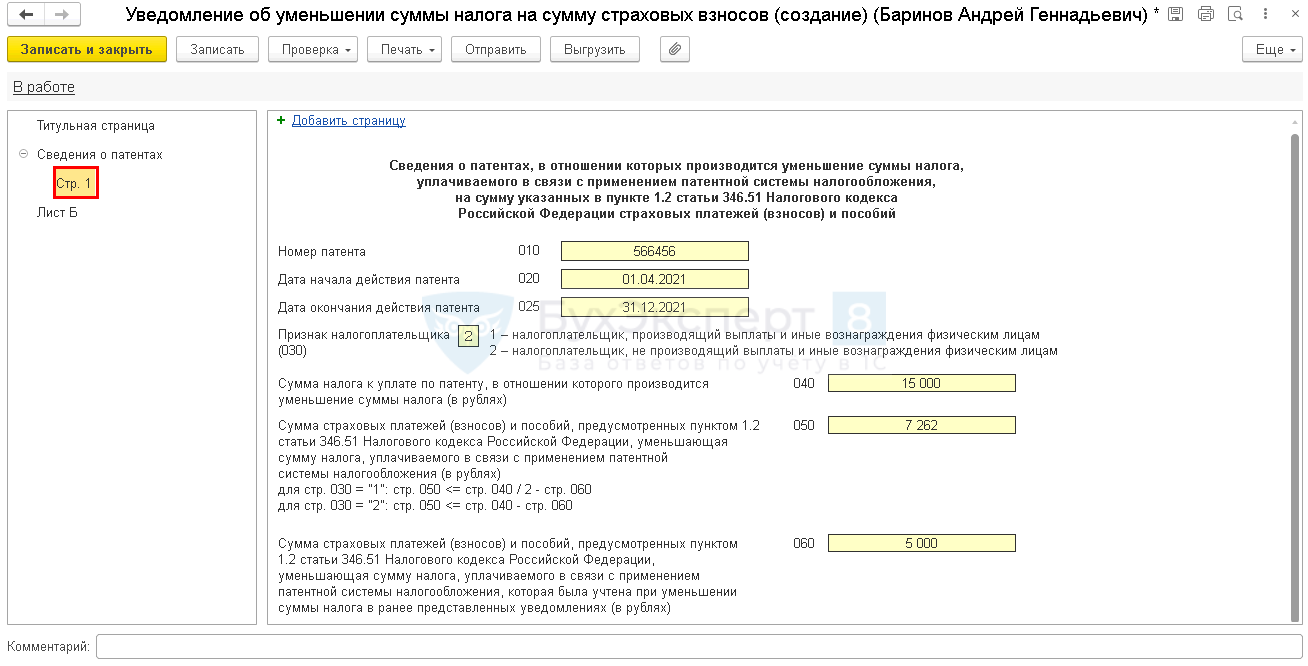This screenshot has width=1308, height=666.
Task: Click the Записать button
Action: pyautogui.click(x=217, y=49)
